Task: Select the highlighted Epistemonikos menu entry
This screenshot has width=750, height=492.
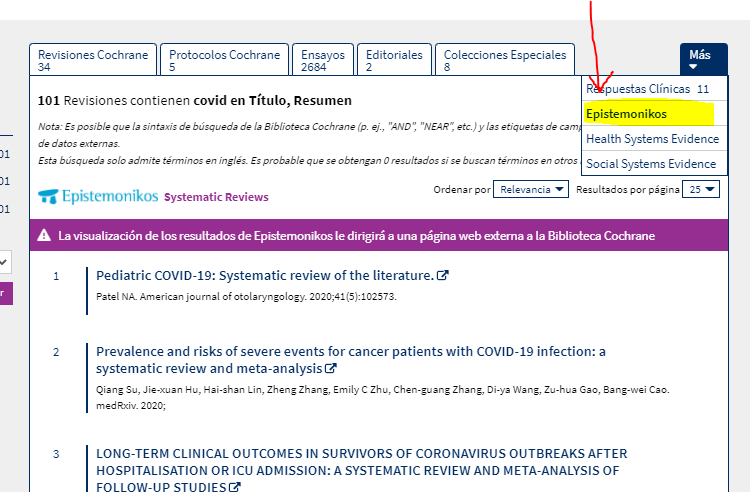Action: pyautogui.click(x=626, y=114)
